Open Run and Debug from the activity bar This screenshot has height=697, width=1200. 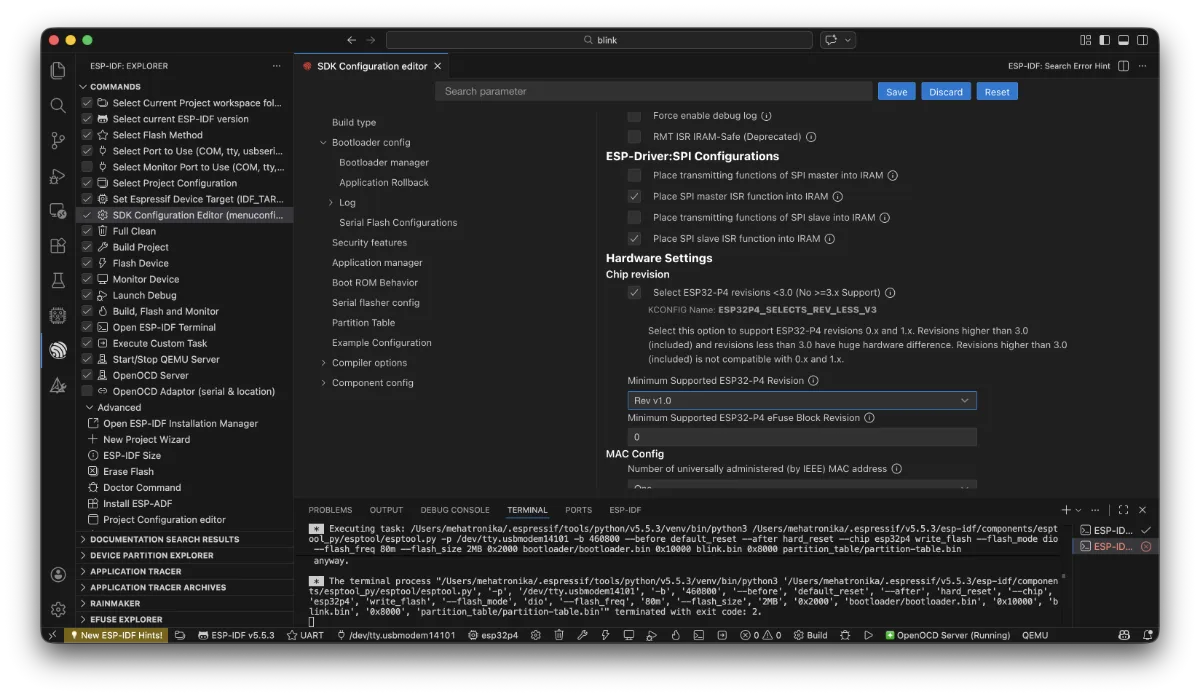58,176
